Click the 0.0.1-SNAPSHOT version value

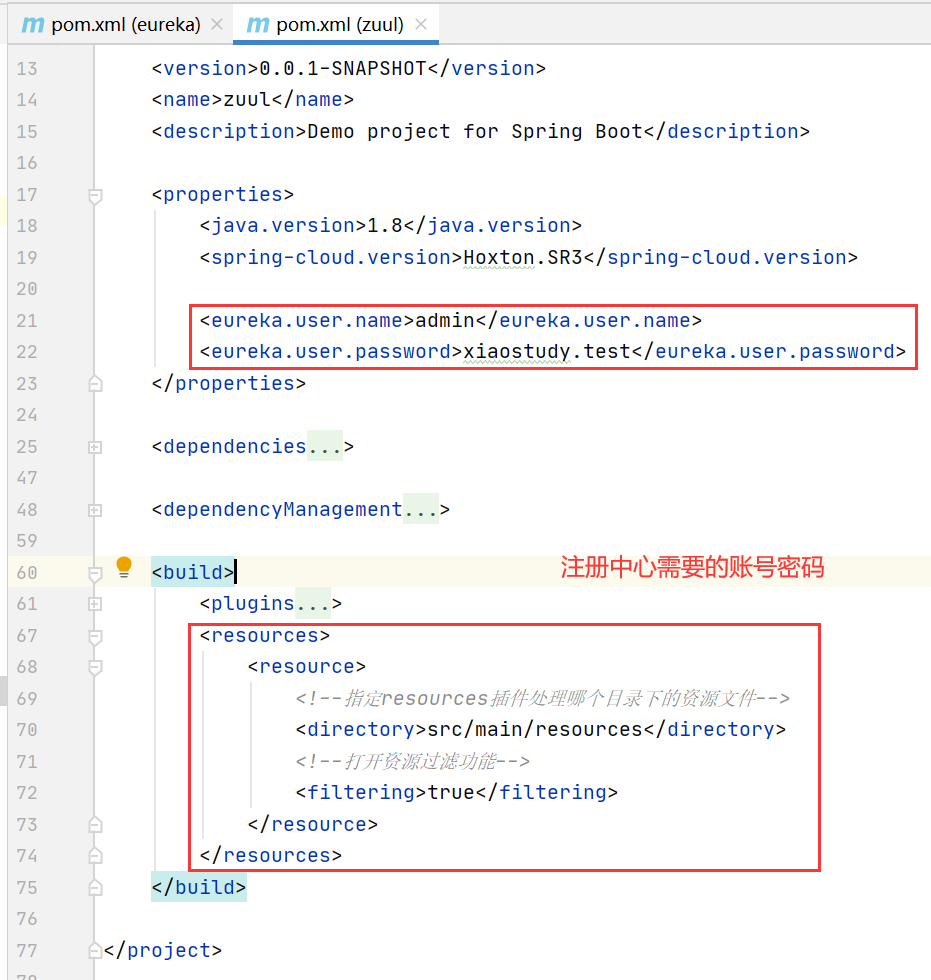tap(343, 68)
